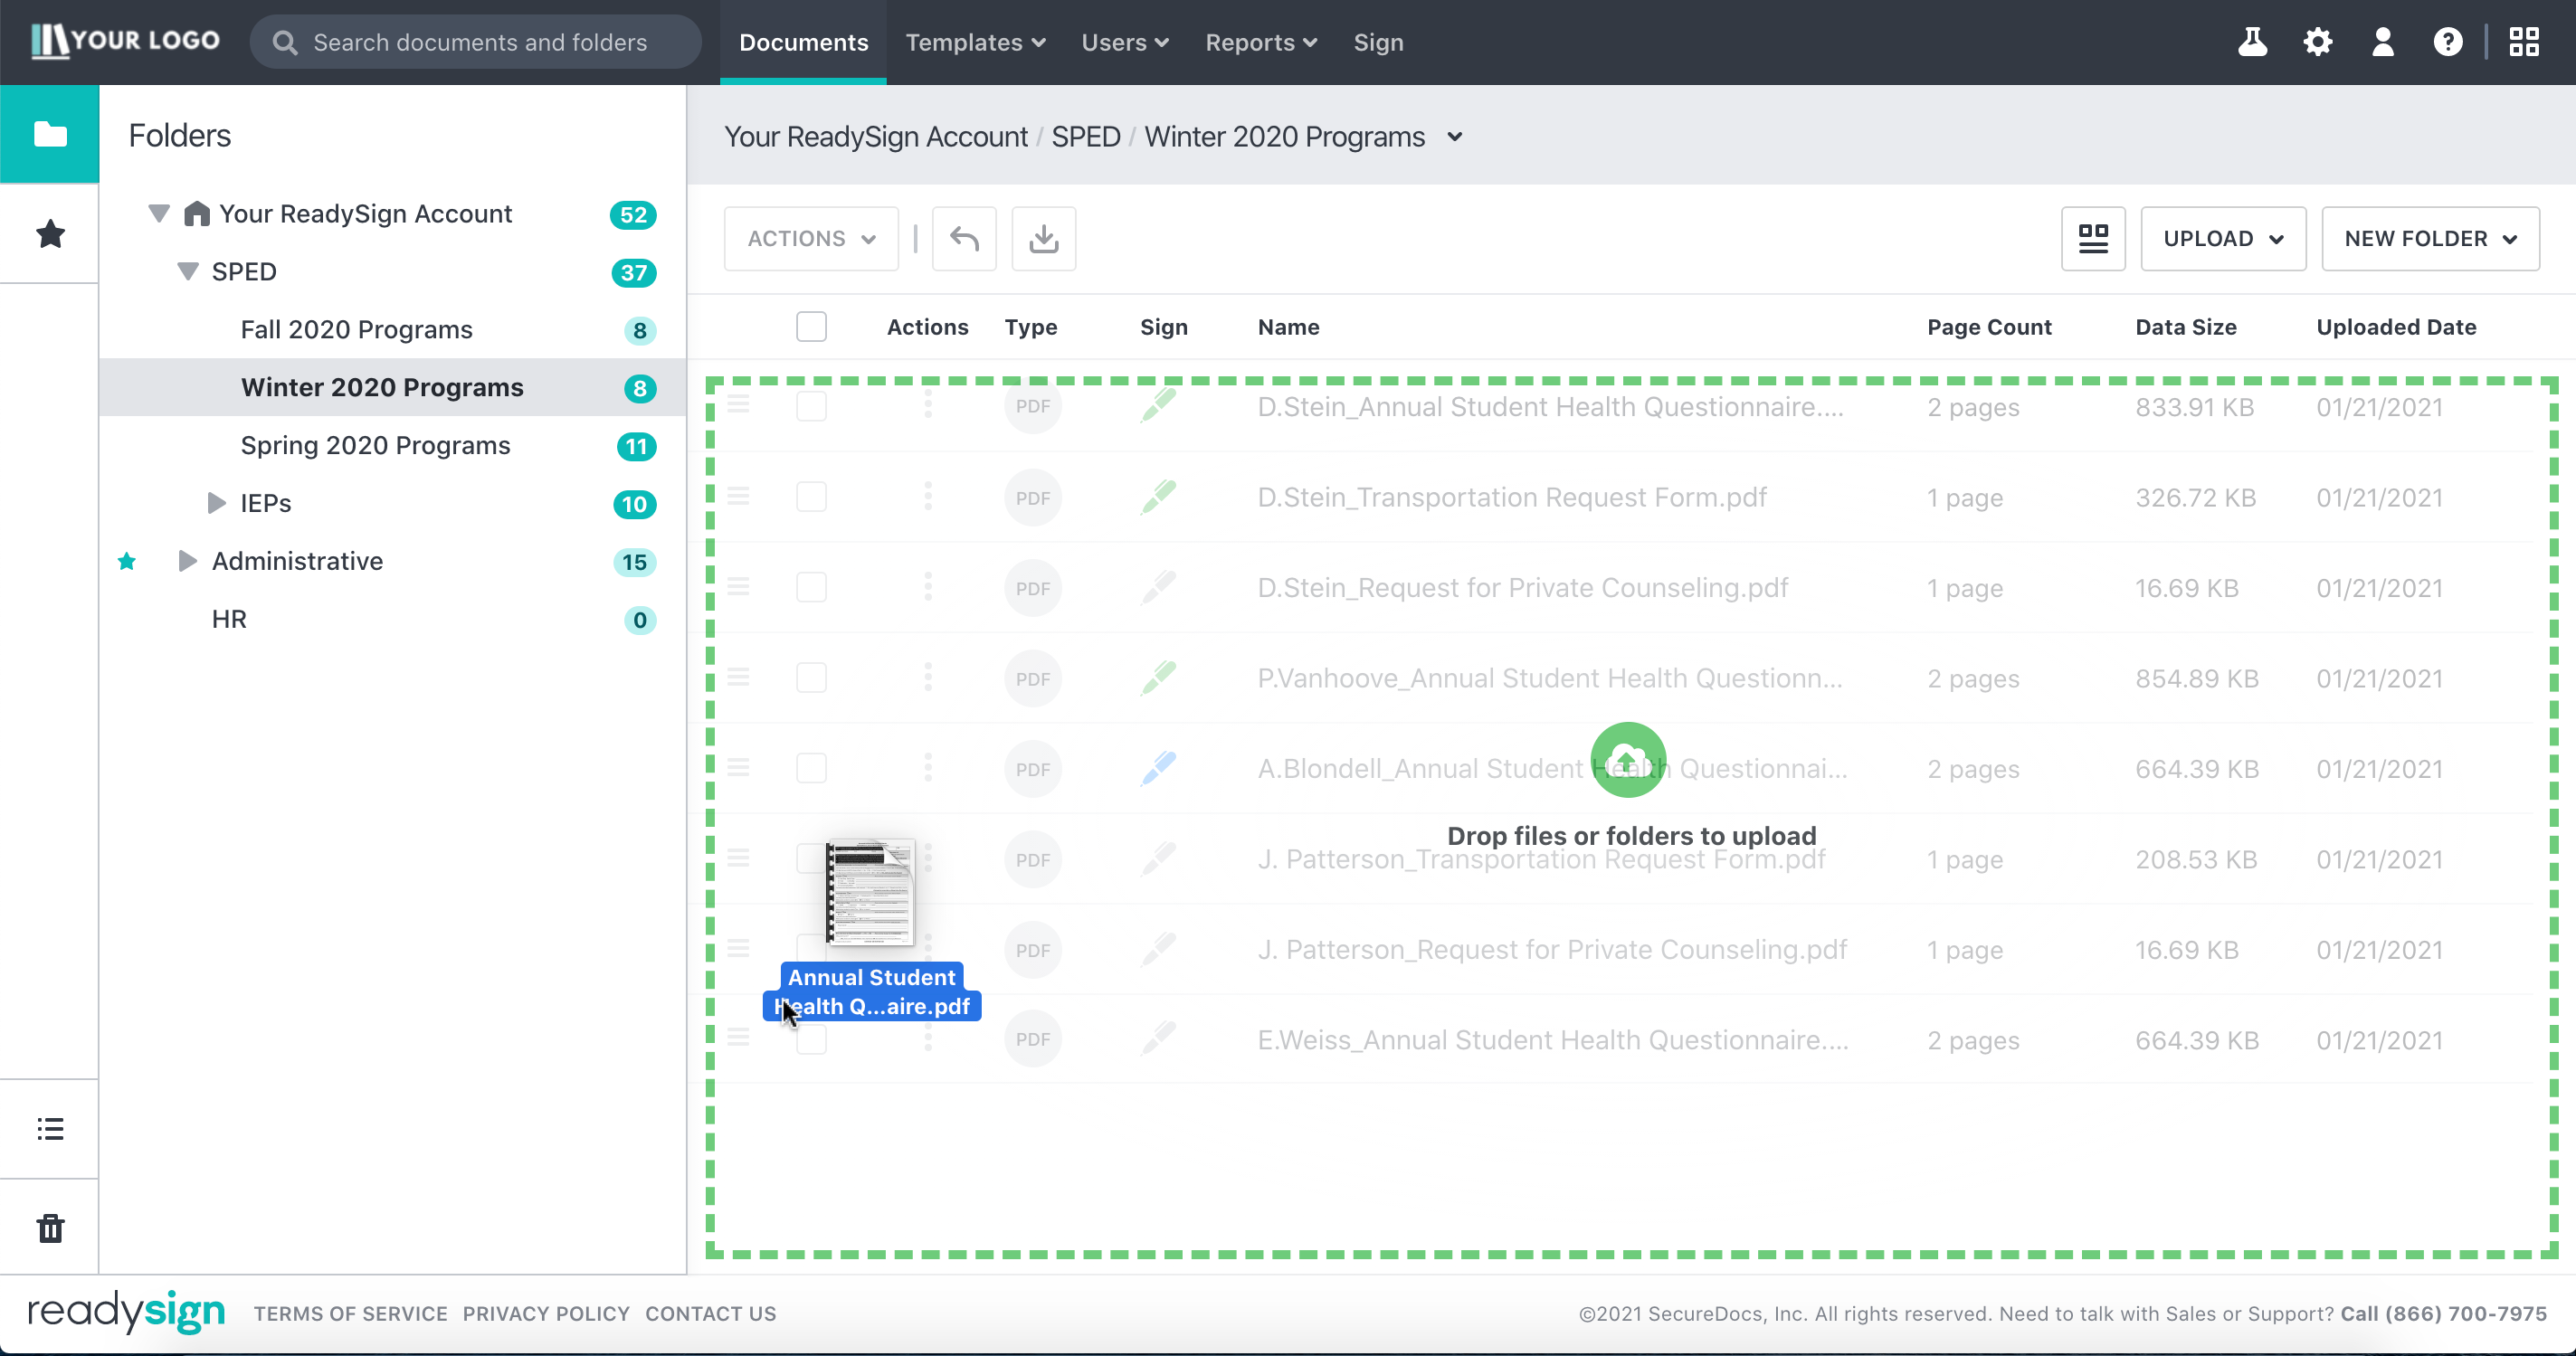Click the settings gear in the top bar
The width and height of the screenshot is (2576, 1356).
[x=2318, y=42]
